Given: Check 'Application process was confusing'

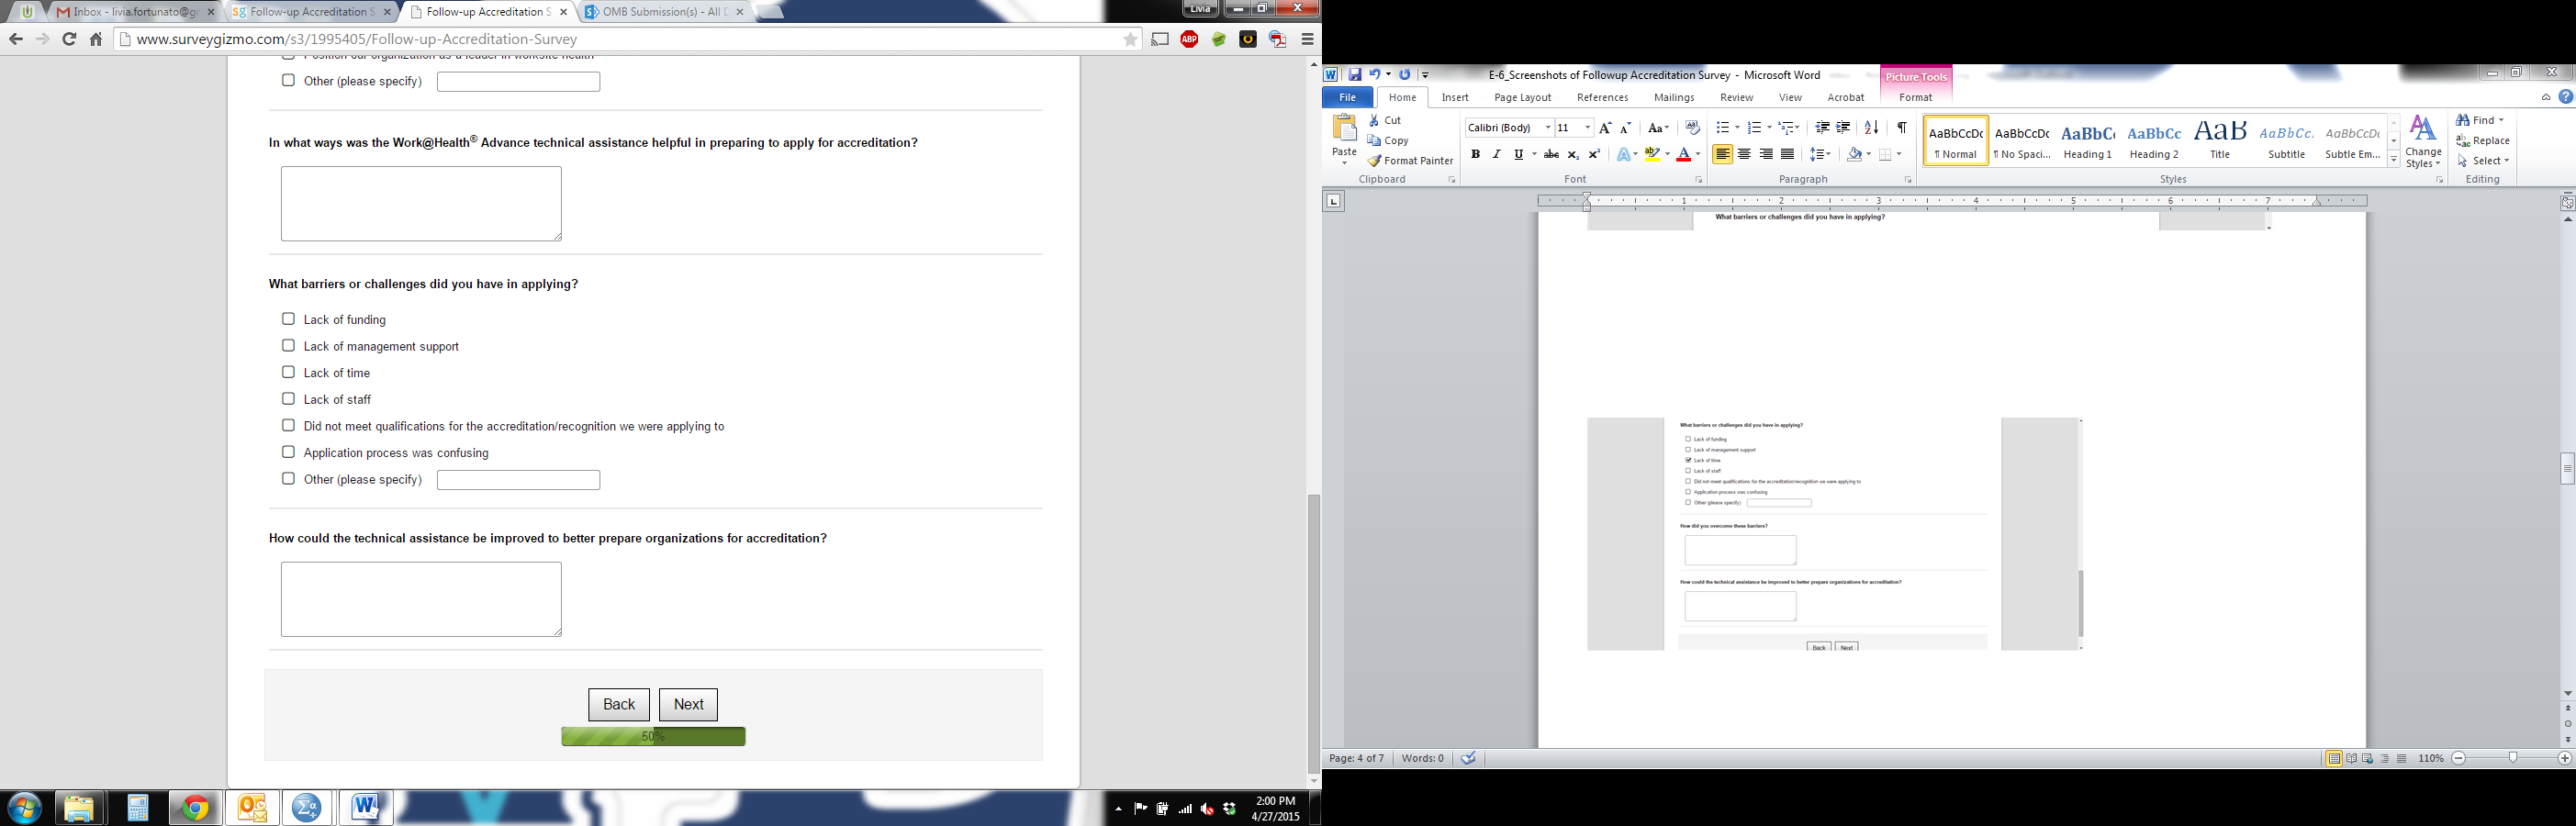Looking at the screenshot, I should click(288, 452).
